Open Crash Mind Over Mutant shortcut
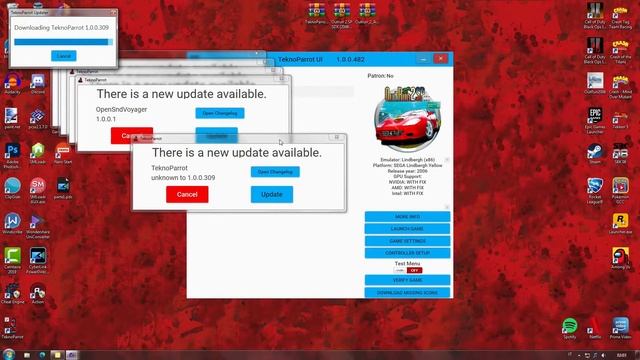Image resolution: width=640 pixels, height=360 pixels. tap(620, 87)
